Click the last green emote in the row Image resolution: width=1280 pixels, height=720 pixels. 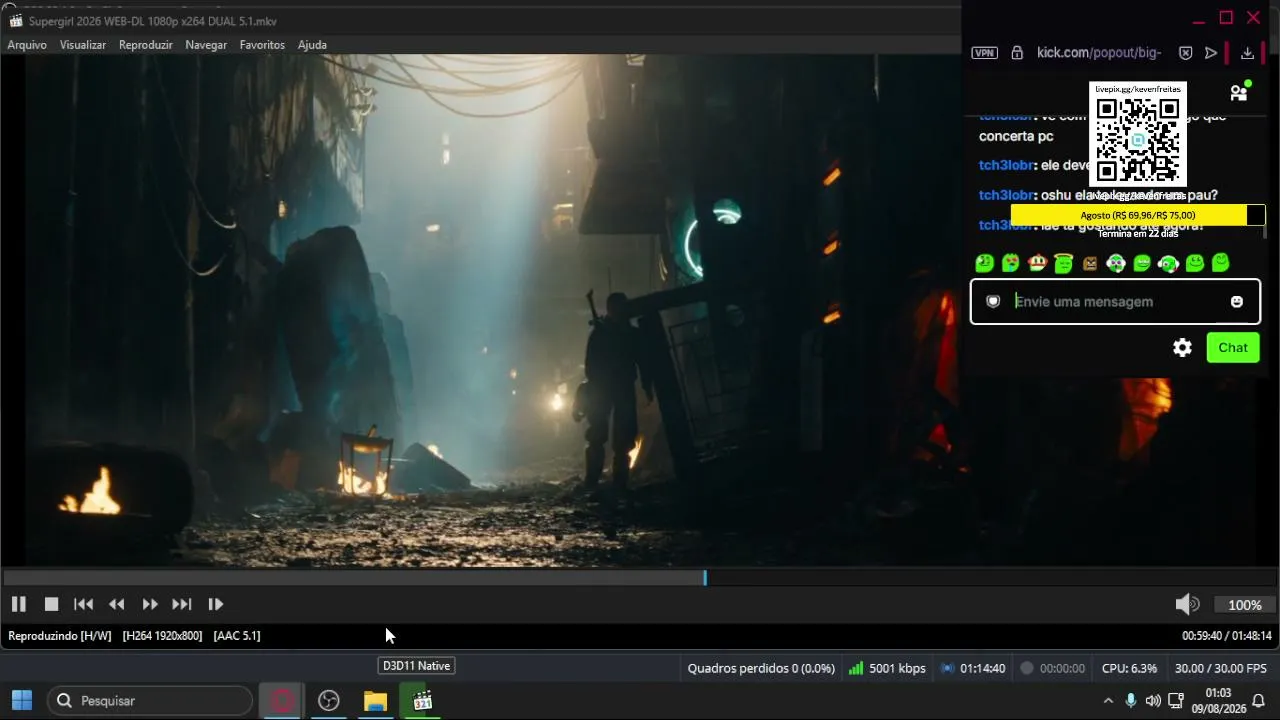1221,263
